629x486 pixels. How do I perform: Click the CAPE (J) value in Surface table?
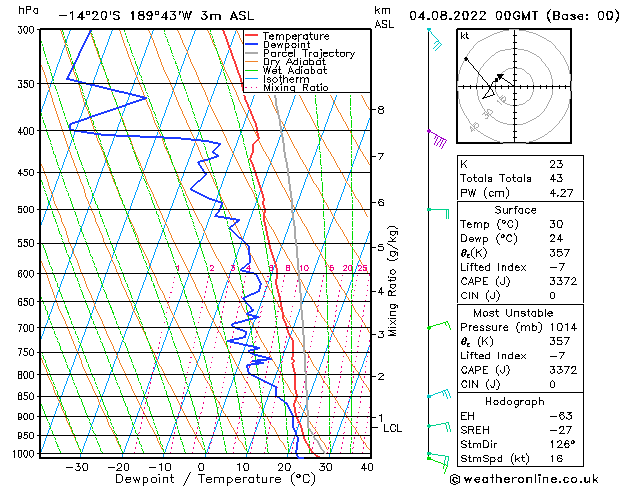pos(563,281)
